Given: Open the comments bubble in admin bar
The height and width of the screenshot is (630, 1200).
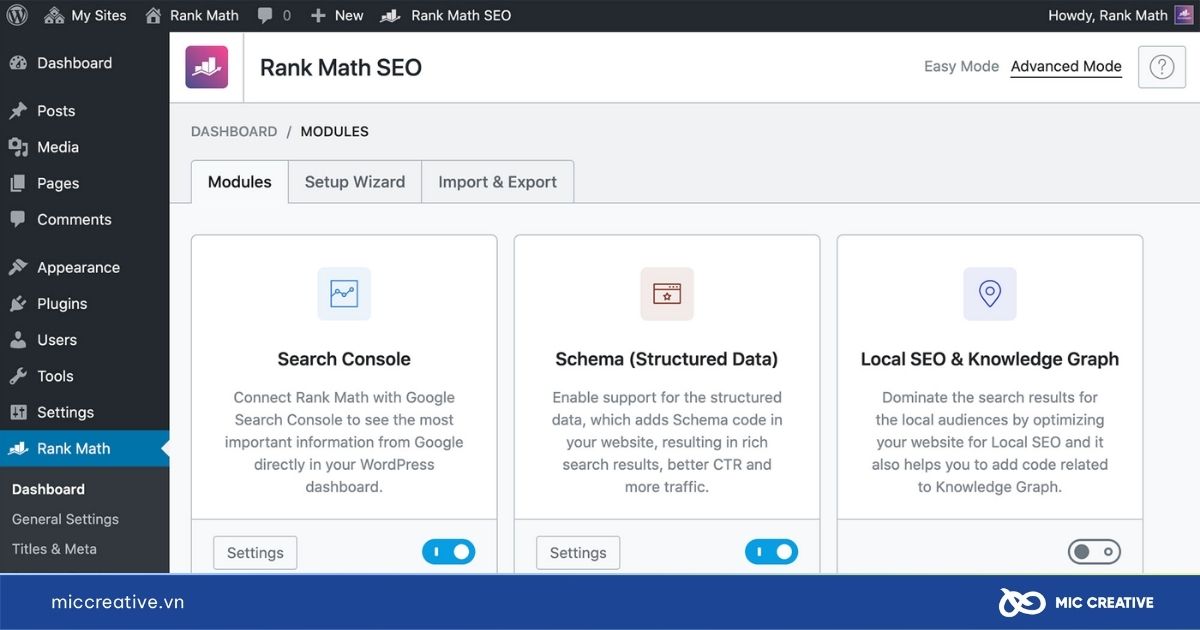Looking at the screenshot, I should tap(274, 15).
